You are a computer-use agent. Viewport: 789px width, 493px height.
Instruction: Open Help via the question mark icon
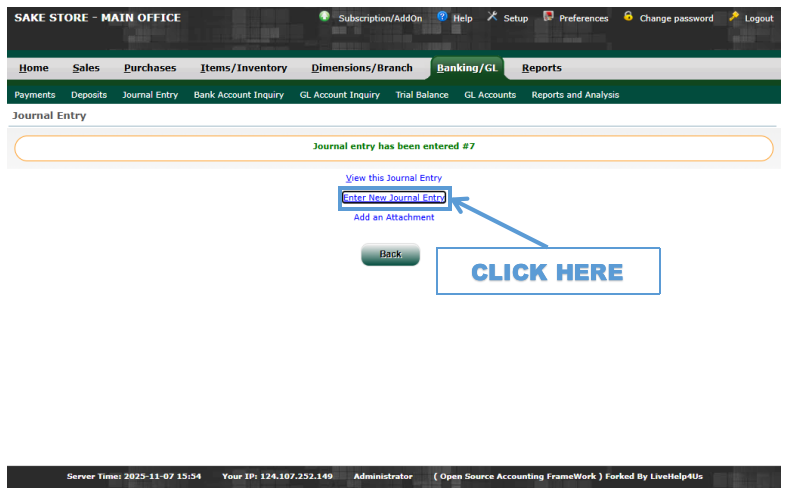pos(443,17)
